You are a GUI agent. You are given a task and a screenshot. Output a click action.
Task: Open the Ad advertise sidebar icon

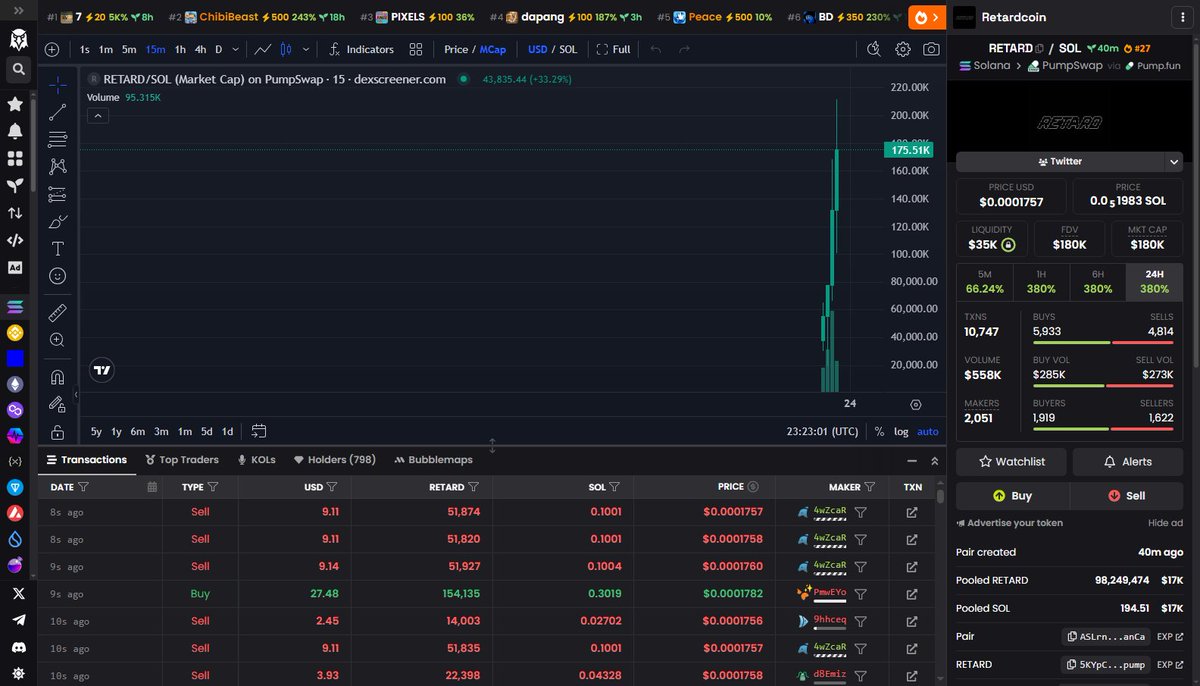tap(15, 267)
